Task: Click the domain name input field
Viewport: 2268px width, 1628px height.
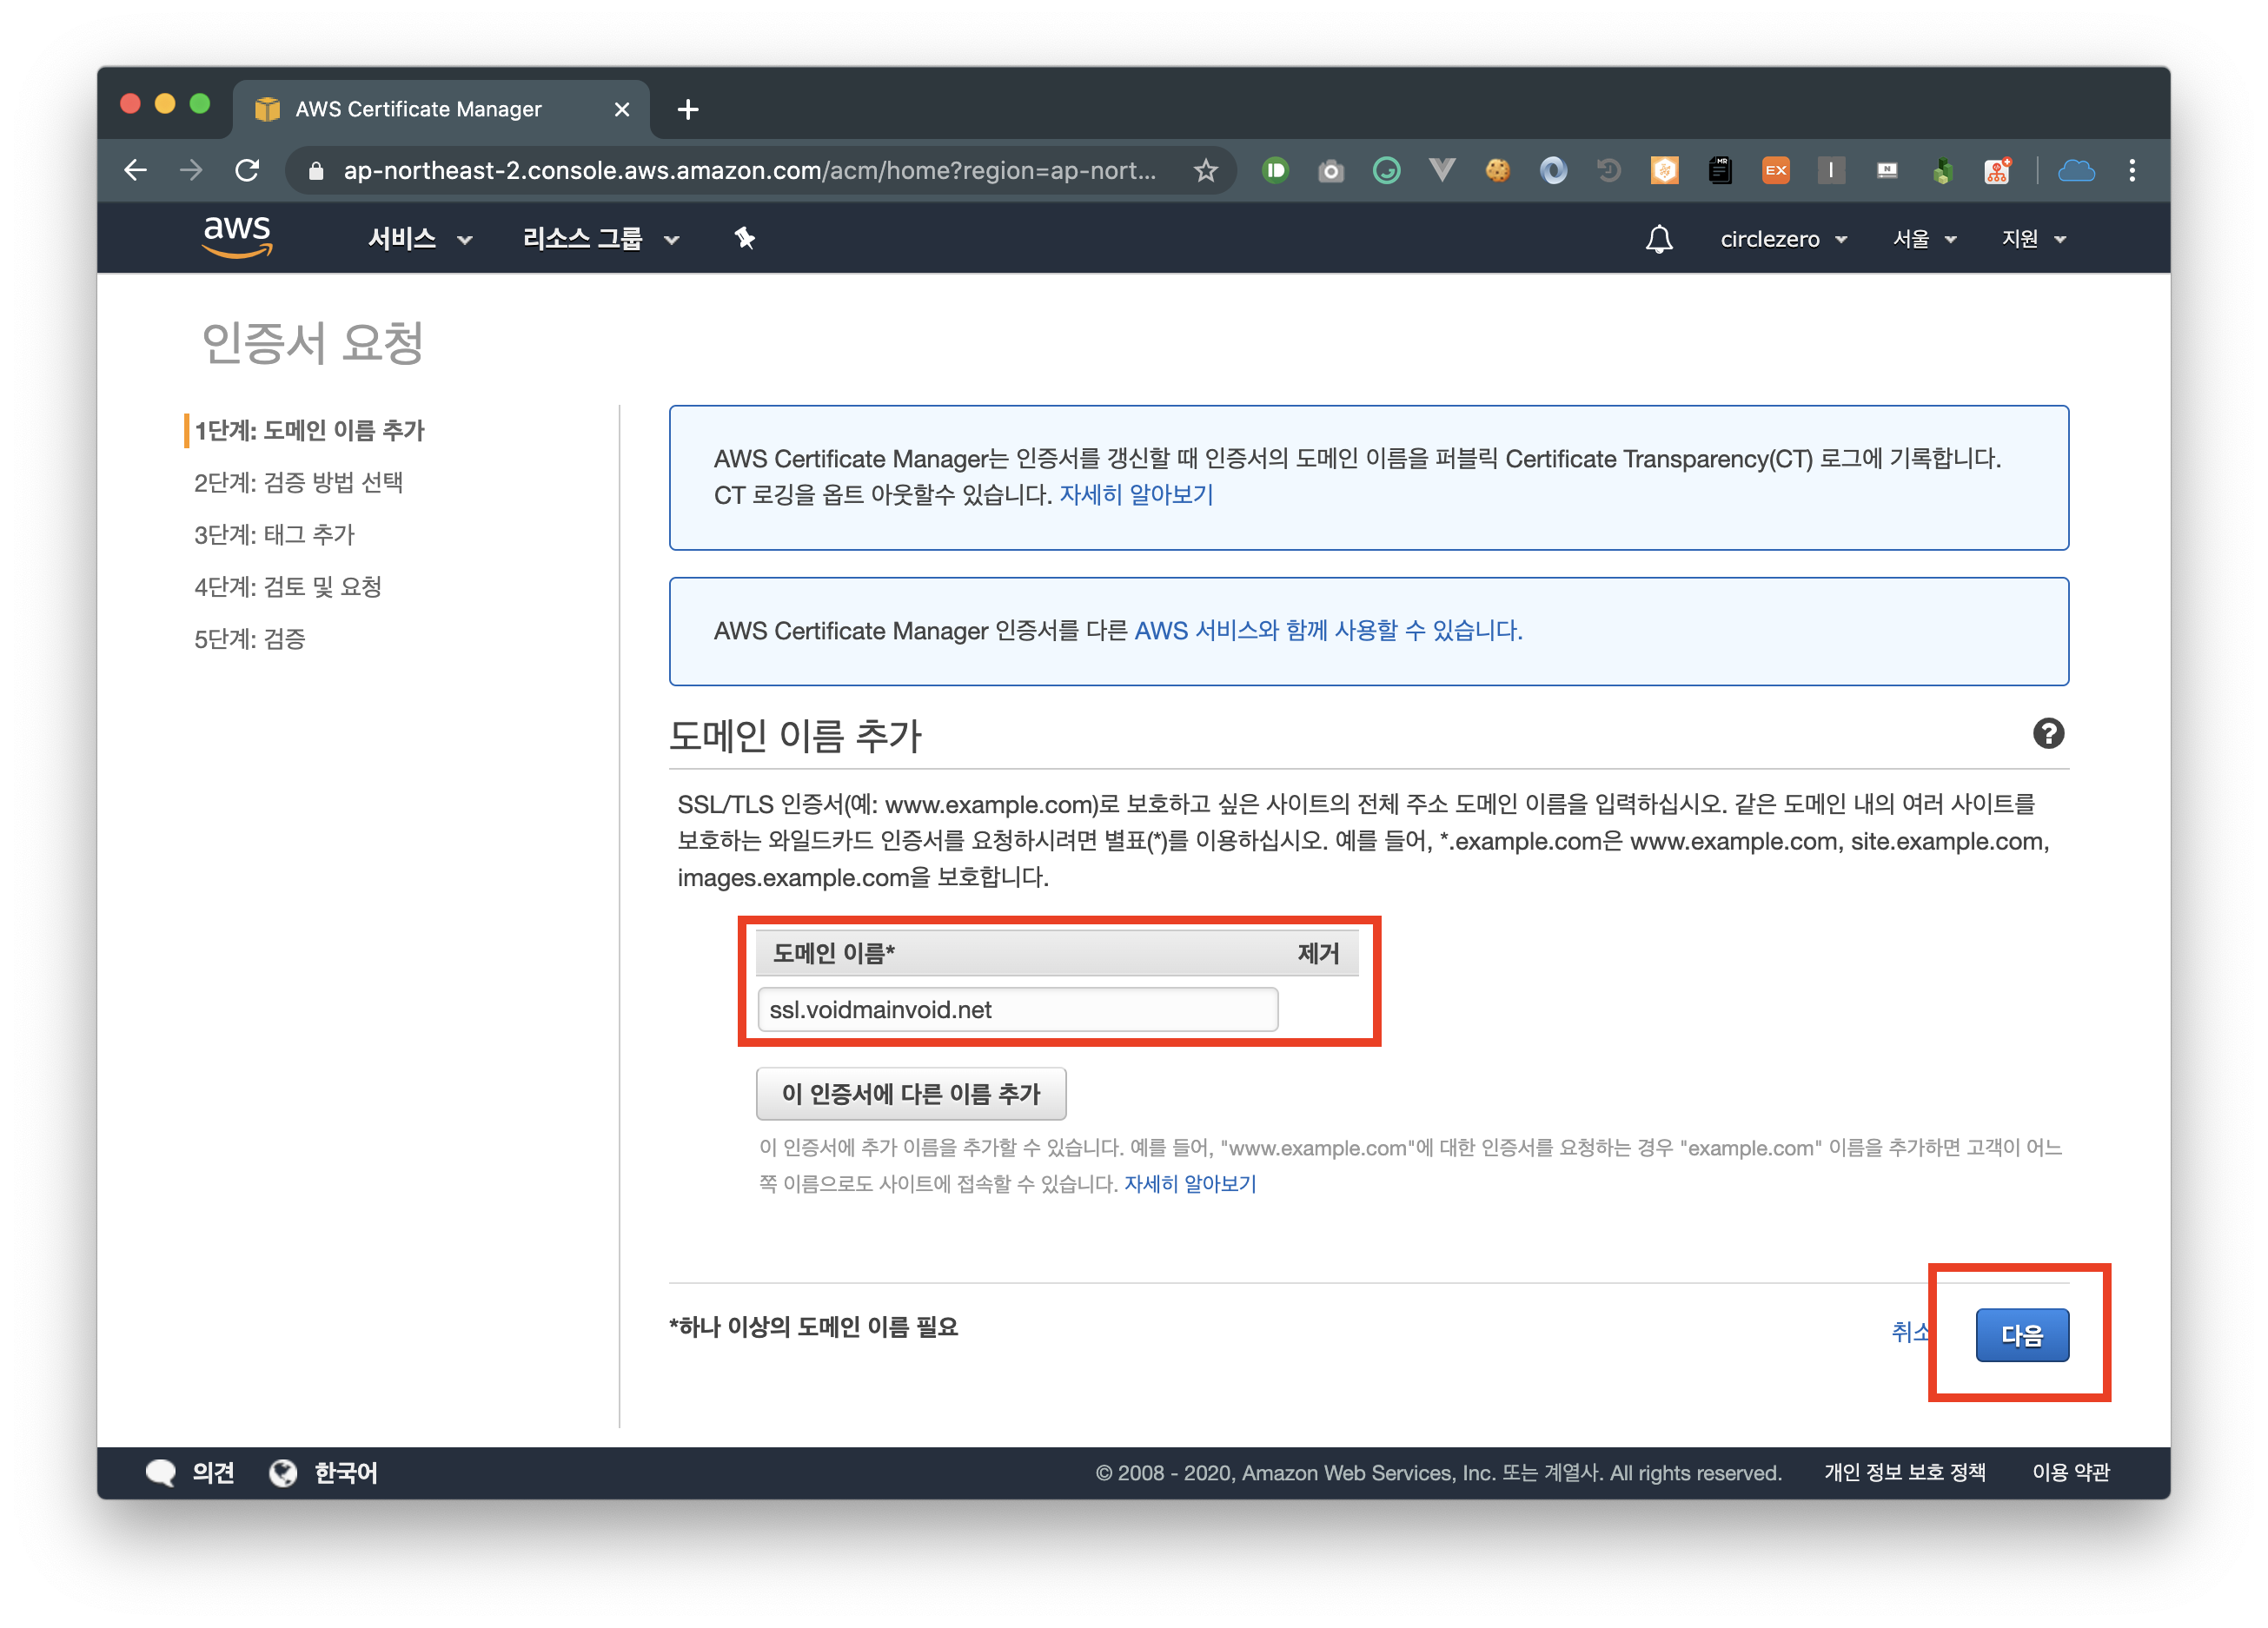Action: tap(1017, 1010)
